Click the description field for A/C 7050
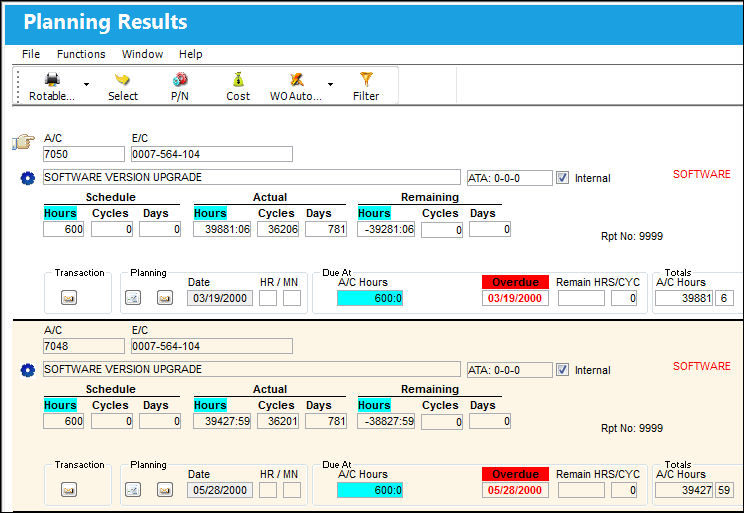This screenshot has width=744, height=513. pos(251,177)
